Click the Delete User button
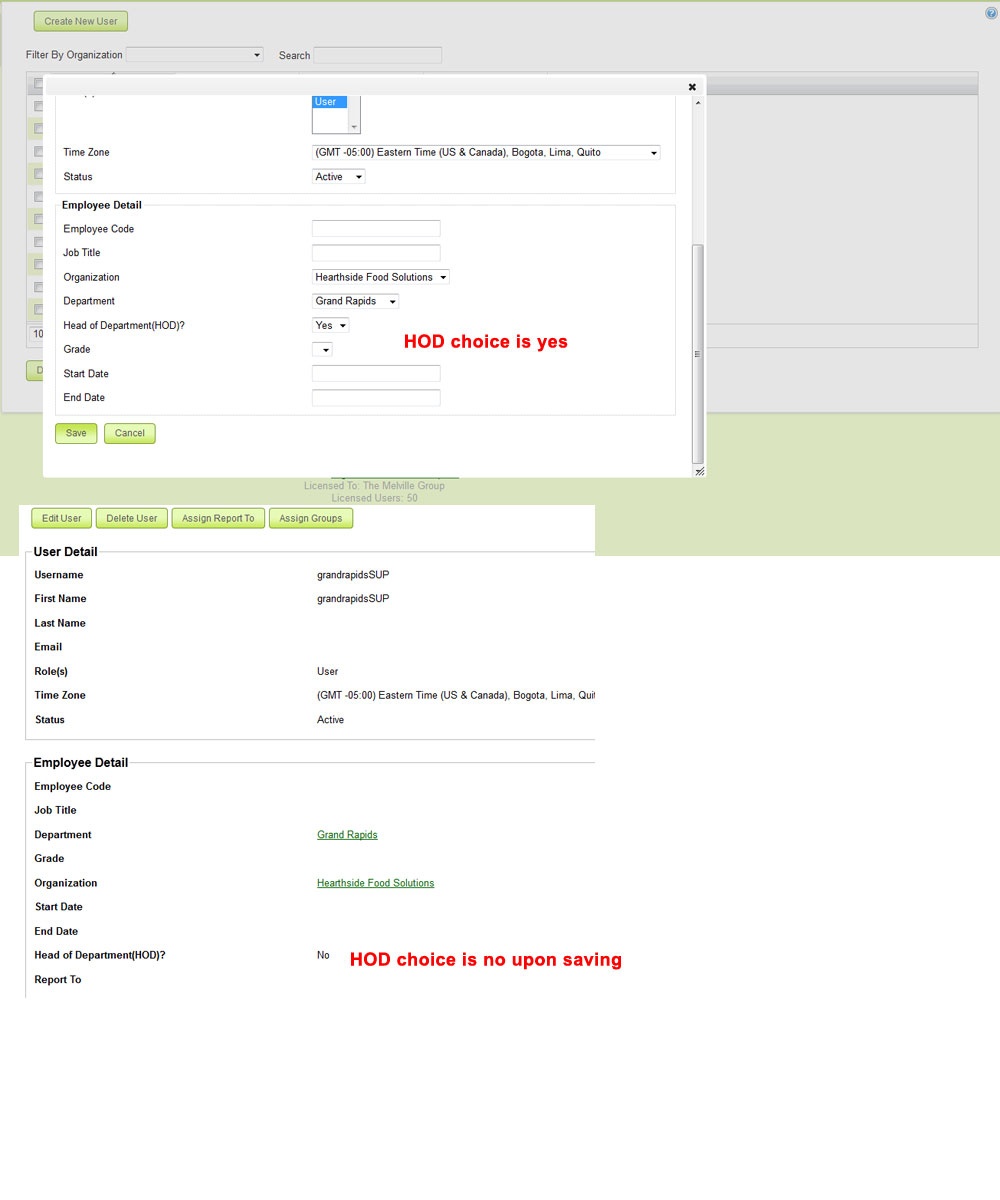Screen dimensions: 1000x1200 [132, 518]
